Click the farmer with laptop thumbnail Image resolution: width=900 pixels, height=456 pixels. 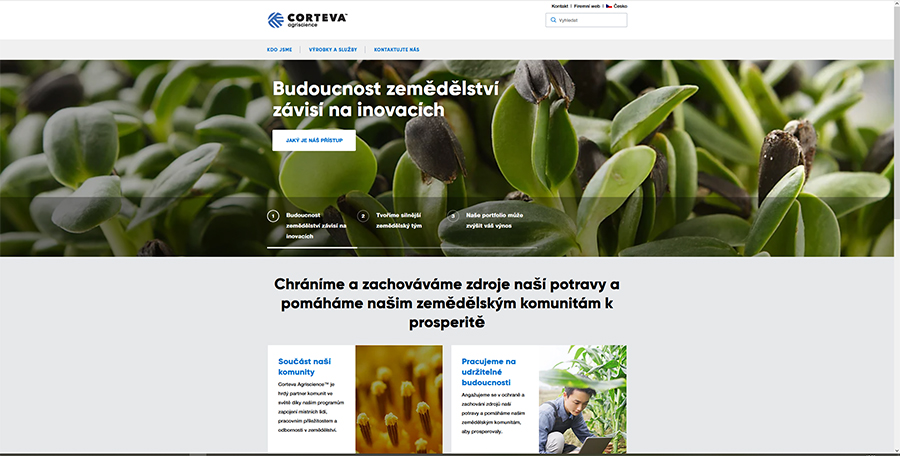(x=583, y=399)
